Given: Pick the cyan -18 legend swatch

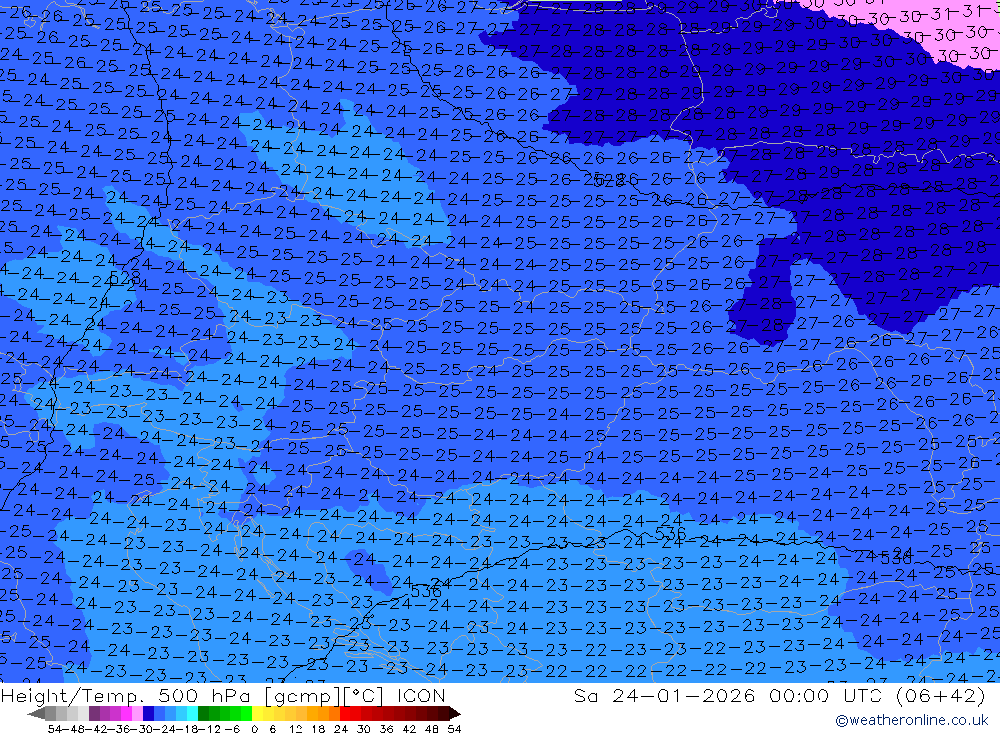Looking at the screenshot, I should tap(192, 713).
